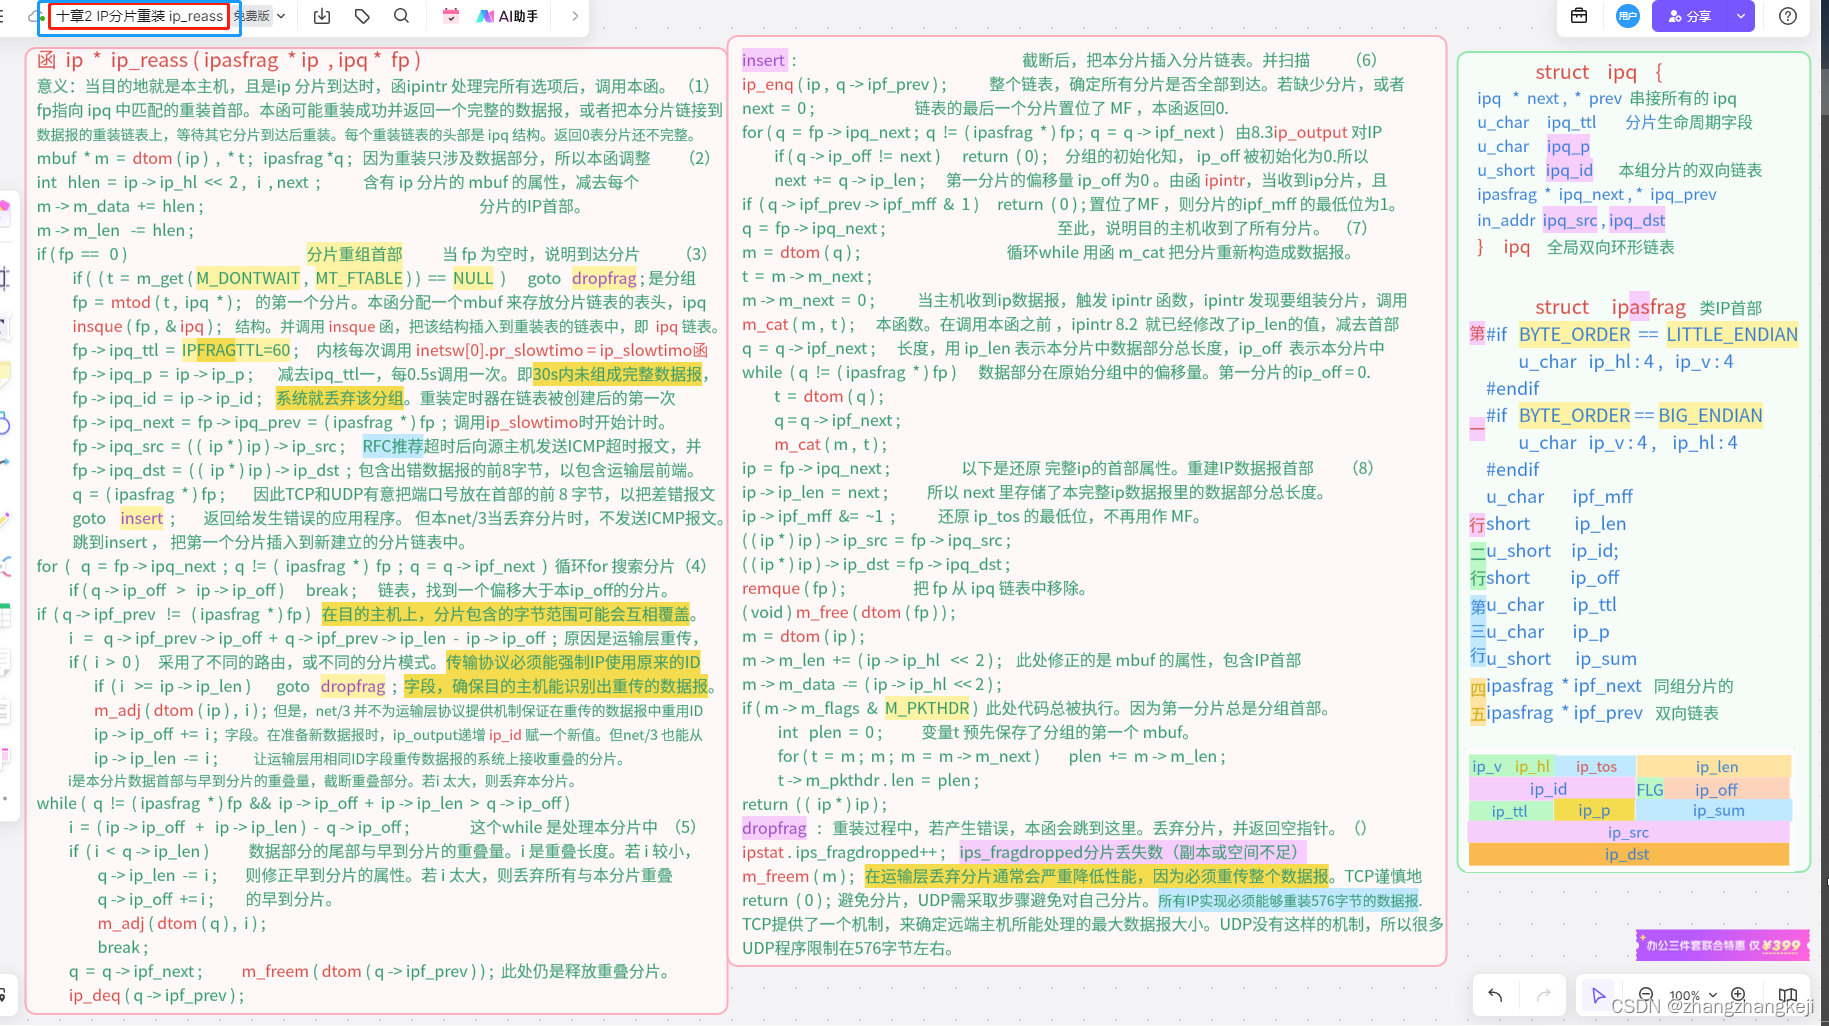Click the 'LITTLE_ENDIAN' highlighted text
The height and width of the screenshot is (1026, 1829).
click(1732, 334)
